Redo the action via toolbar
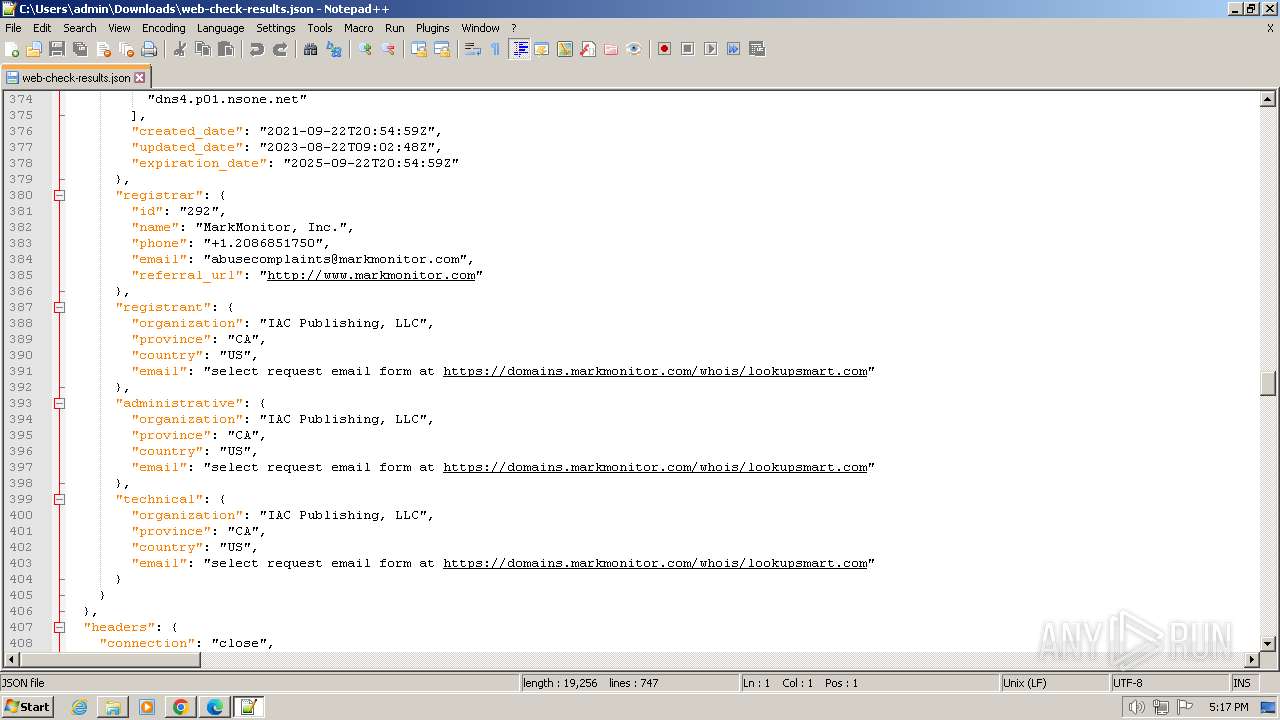Image resolution: width=1280 pixels, height=720 pixels. (x=280, y=49)
